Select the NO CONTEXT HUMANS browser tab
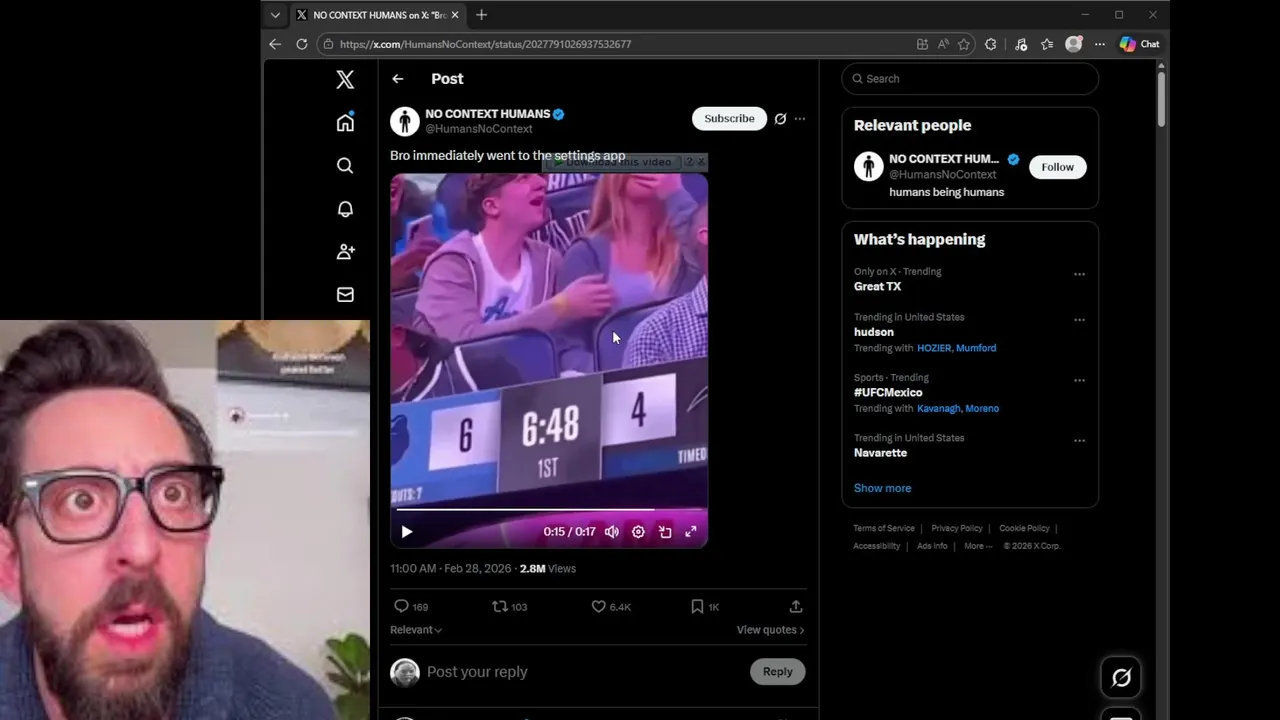 378,15
